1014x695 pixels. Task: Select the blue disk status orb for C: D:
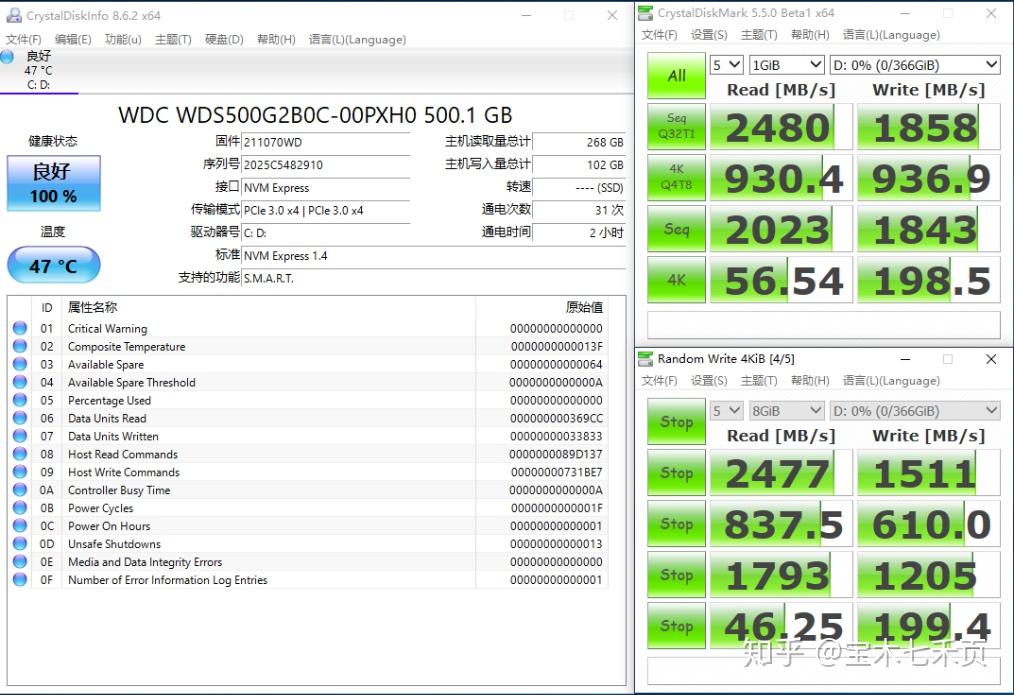click(x=8, y=57)
